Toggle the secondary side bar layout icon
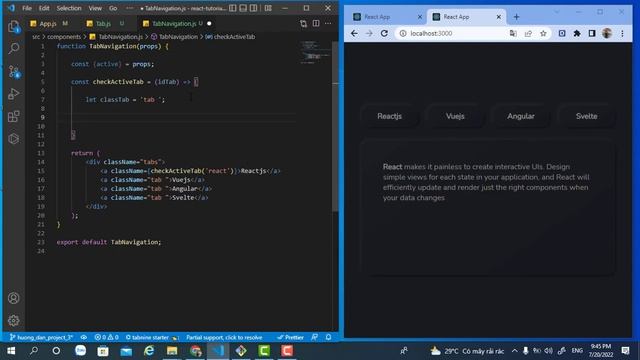This screenshot has height=360, width=640. (254, 8)
